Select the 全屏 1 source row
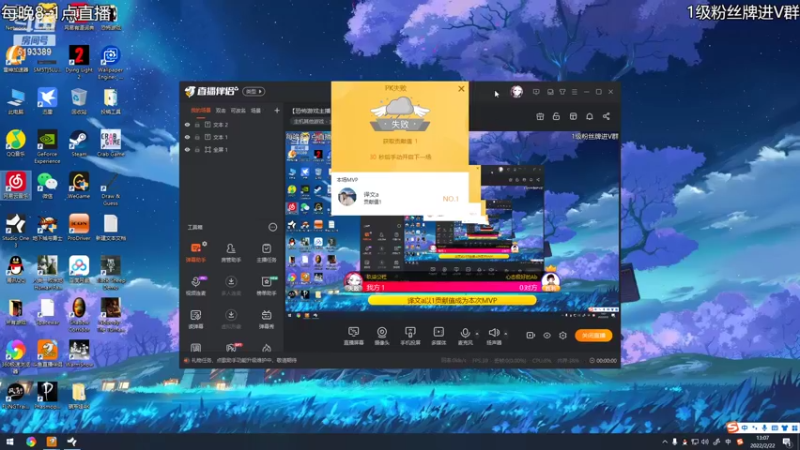Viewport: 800px width, 450px height. point(231,149)
